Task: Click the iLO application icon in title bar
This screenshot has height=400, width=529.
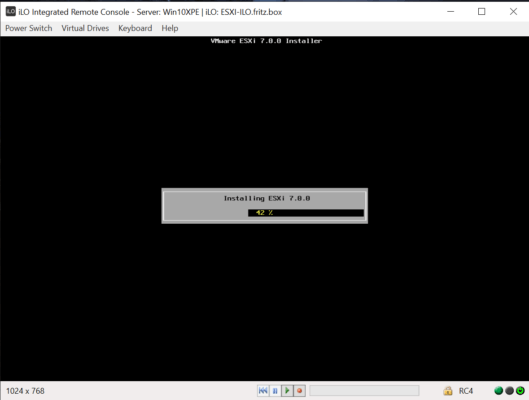Action: tap(10, 11)
